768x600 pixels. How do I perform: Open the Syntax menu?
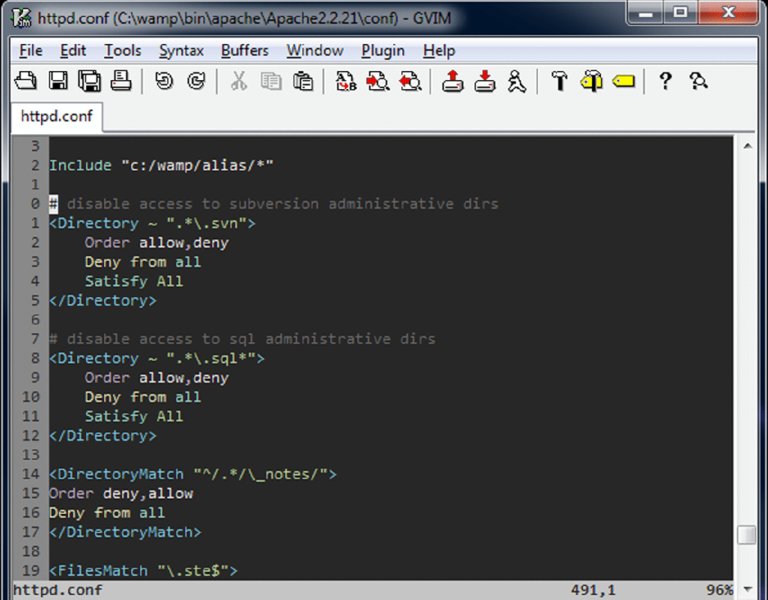pos(181,50)
